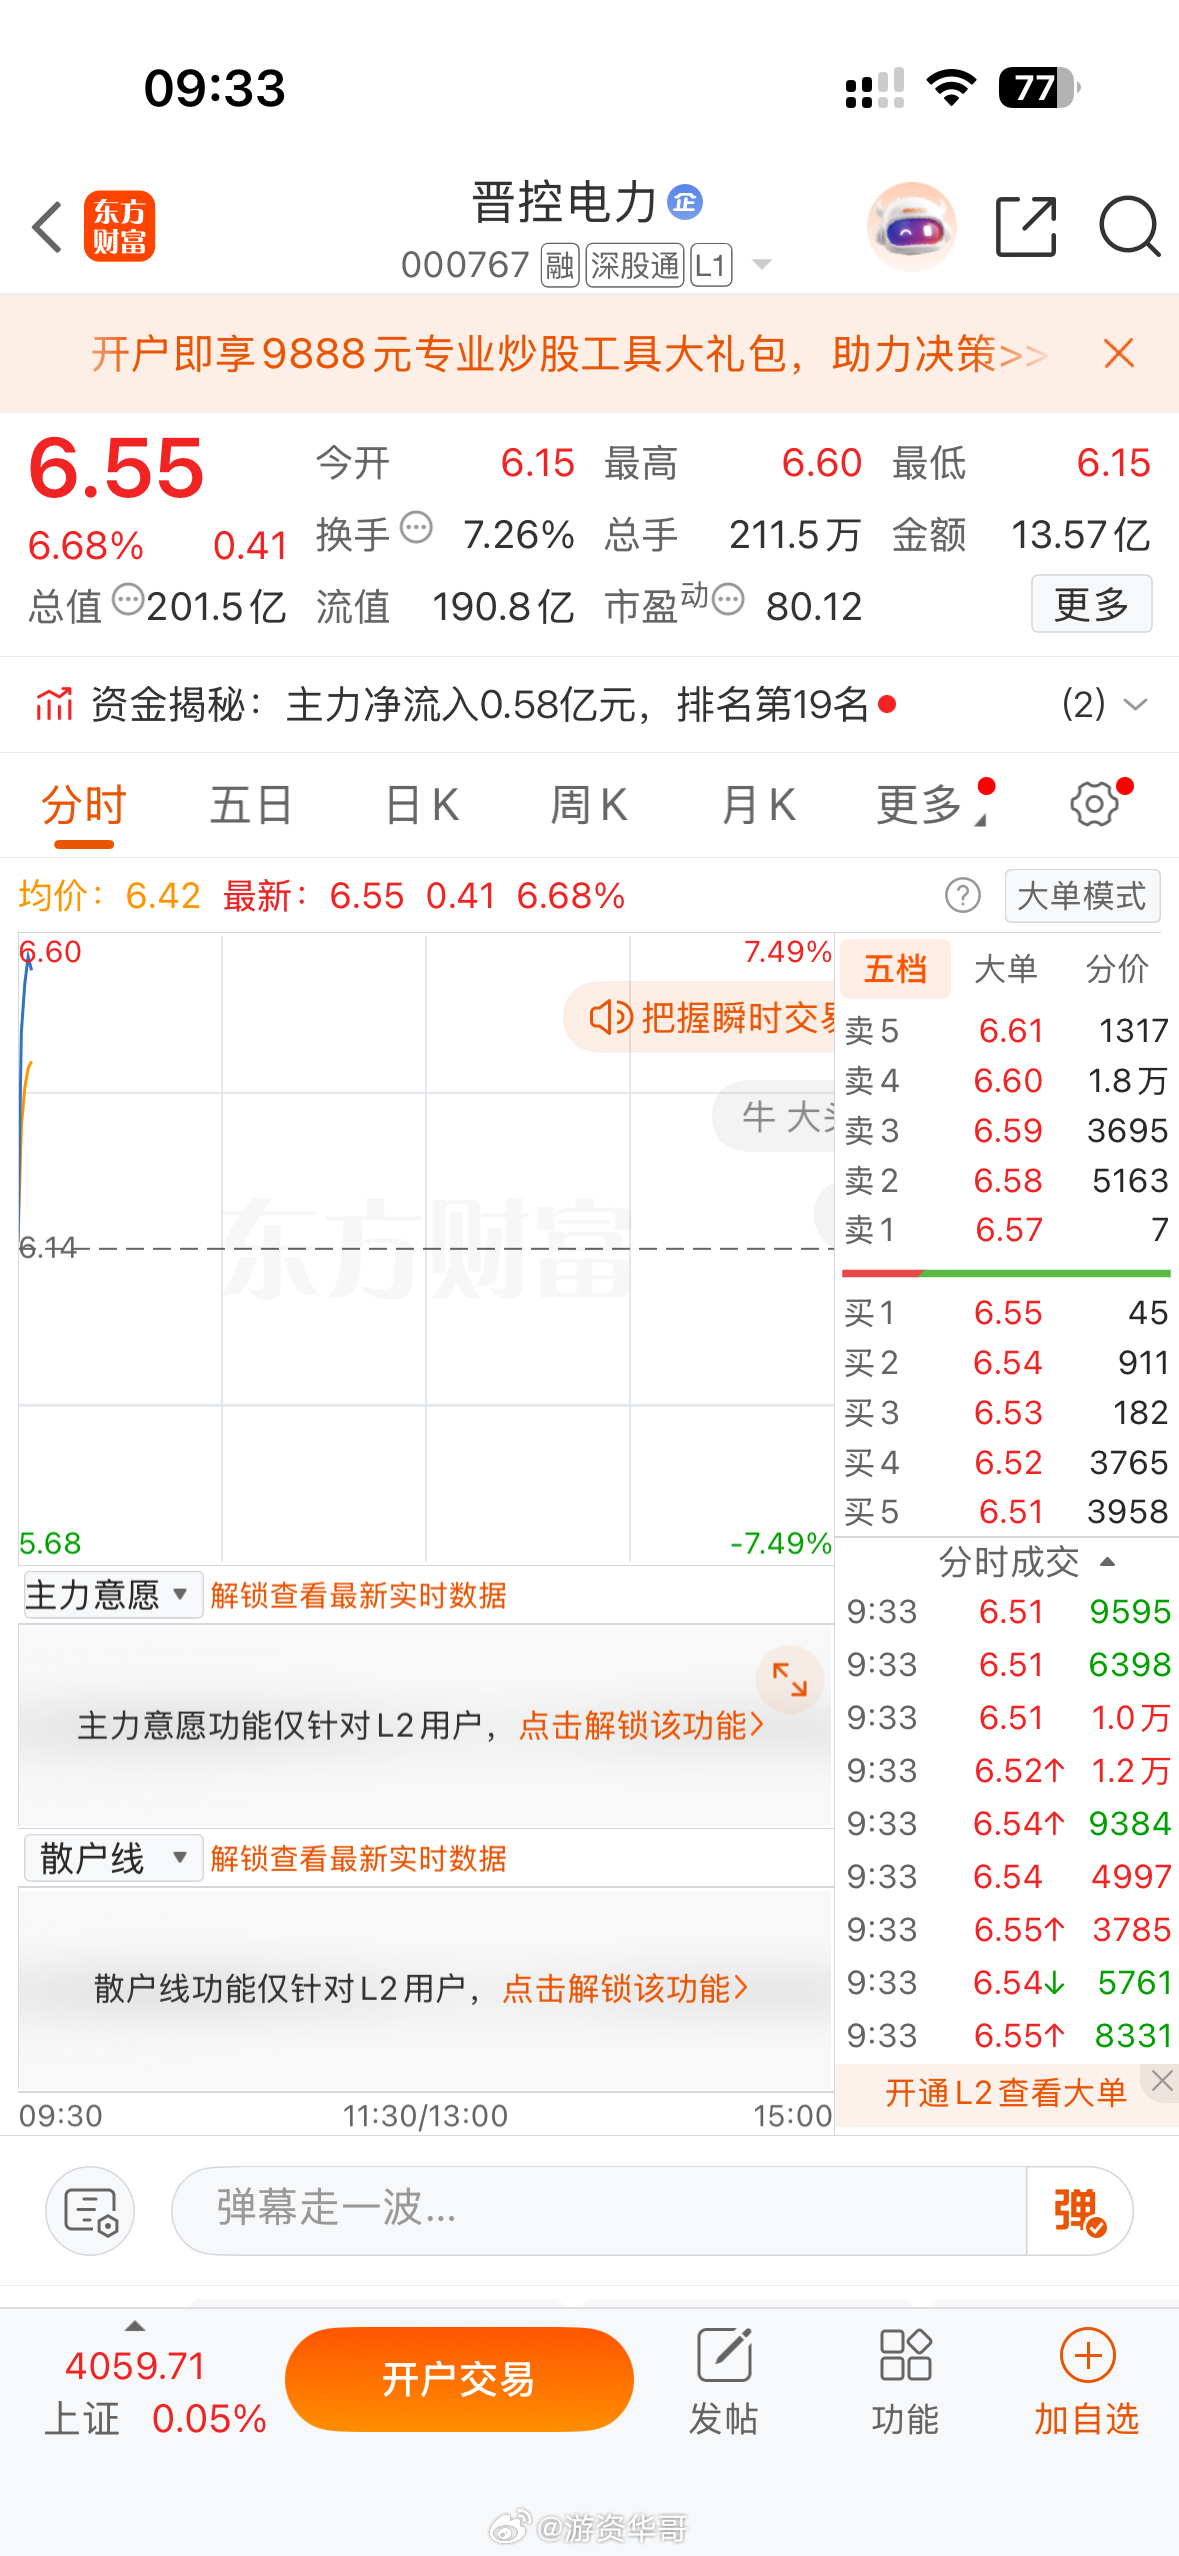
Task: Expand chart with fullscreen arrows icon
Action: (789, 1679)
